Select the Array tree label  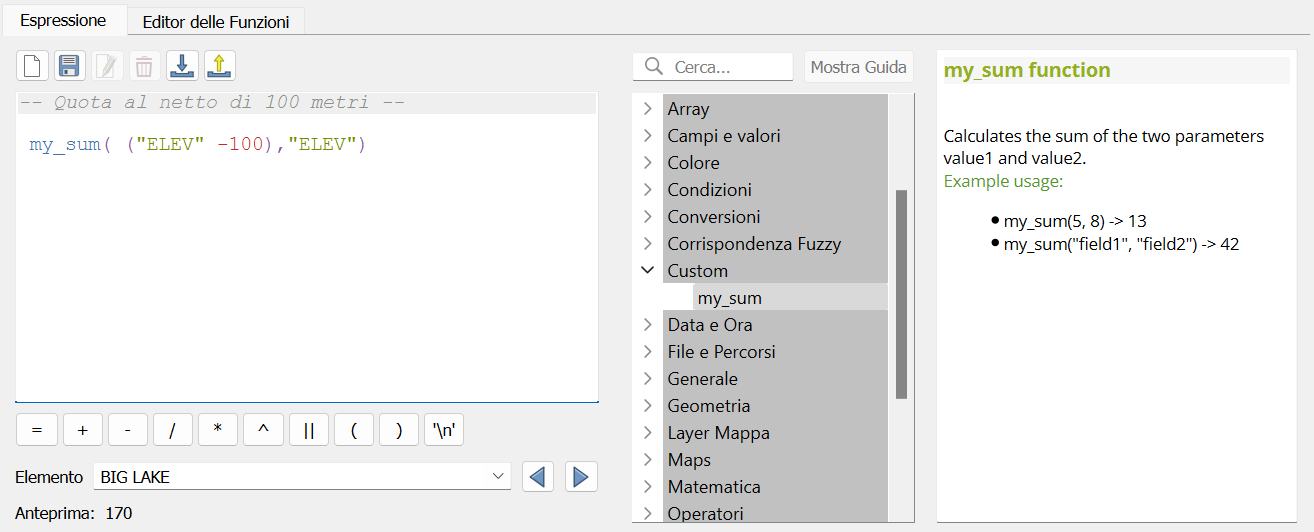(x=688, y=109)
